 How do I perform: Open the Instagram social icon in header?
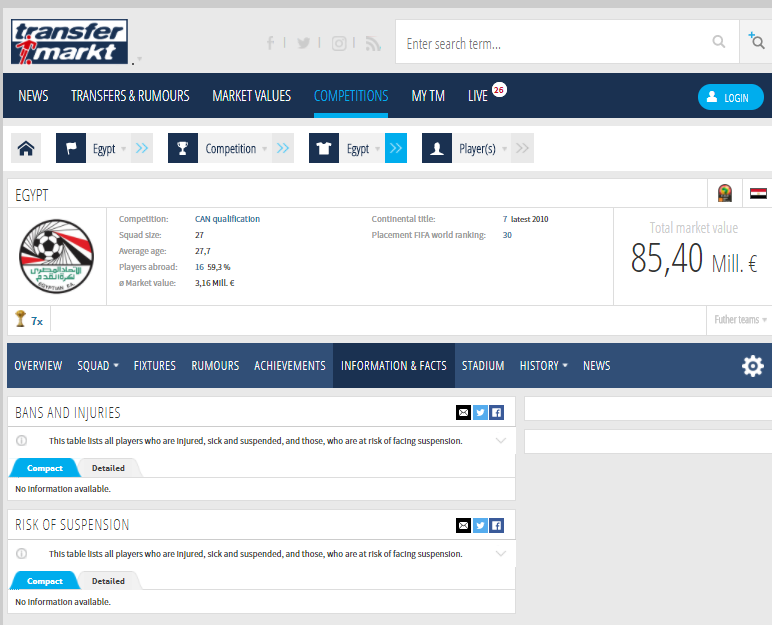(339, 43)
